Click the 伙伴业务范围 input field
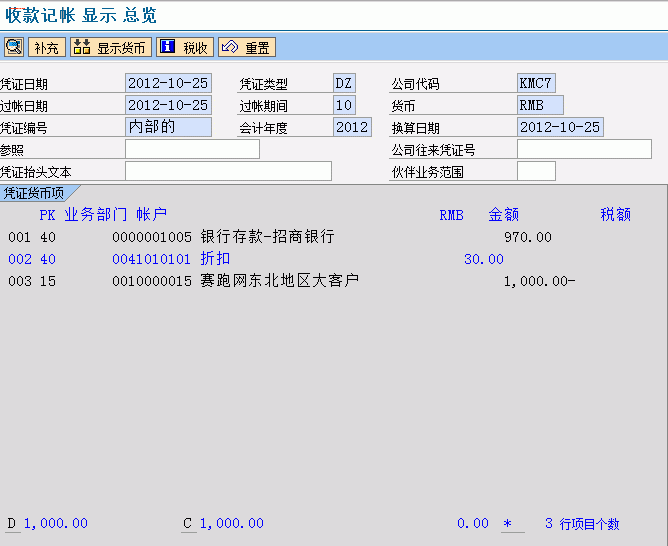Viewport: 668px width, 546px height. [536, 171]
